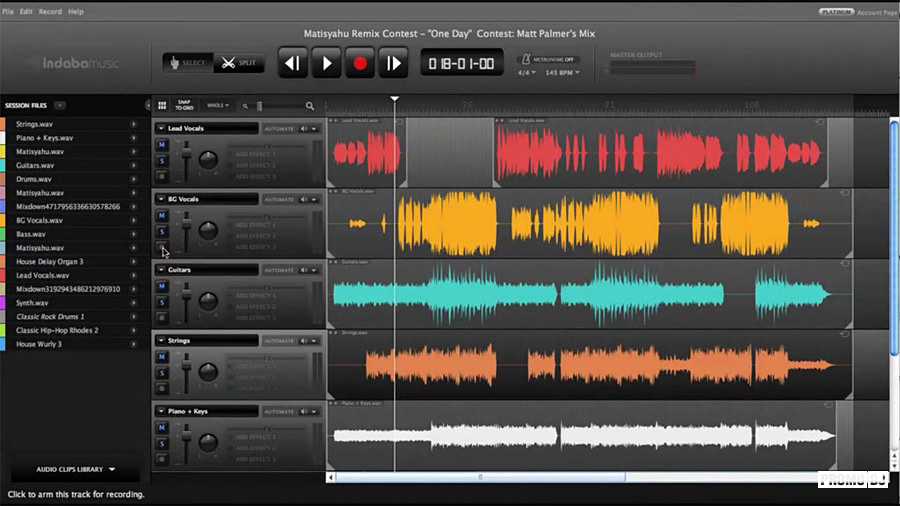Click Add Effect 3 on Piano + Keys
900x506 pixels.
[255, 459]
